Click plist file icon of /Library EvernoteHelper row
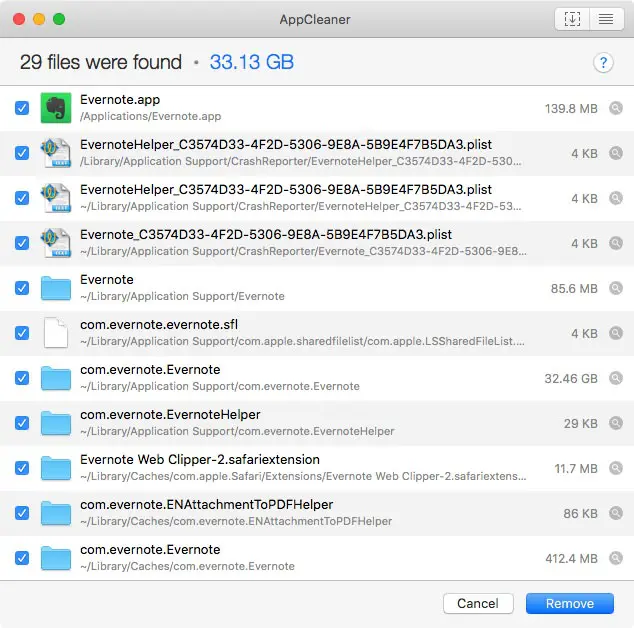Image resolution: width=634 pixels, height=628 pixels. click(56, 153)
